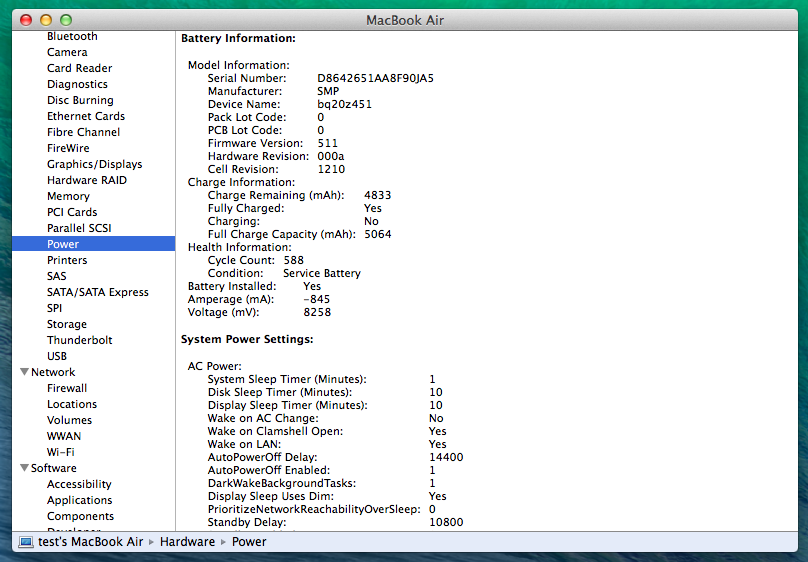The height and width of the screenshot is (562, 808).
Task: Click the Battery Information heading
Action: 239,38
